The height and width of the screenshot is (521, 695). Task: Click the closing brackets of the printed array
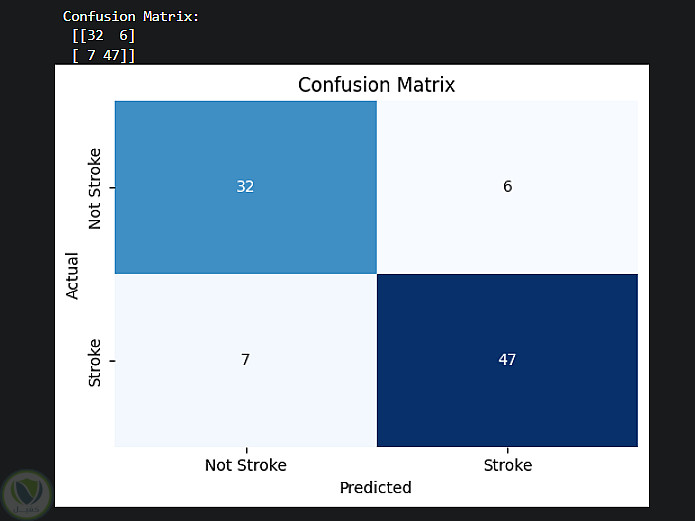click(129, 55)
